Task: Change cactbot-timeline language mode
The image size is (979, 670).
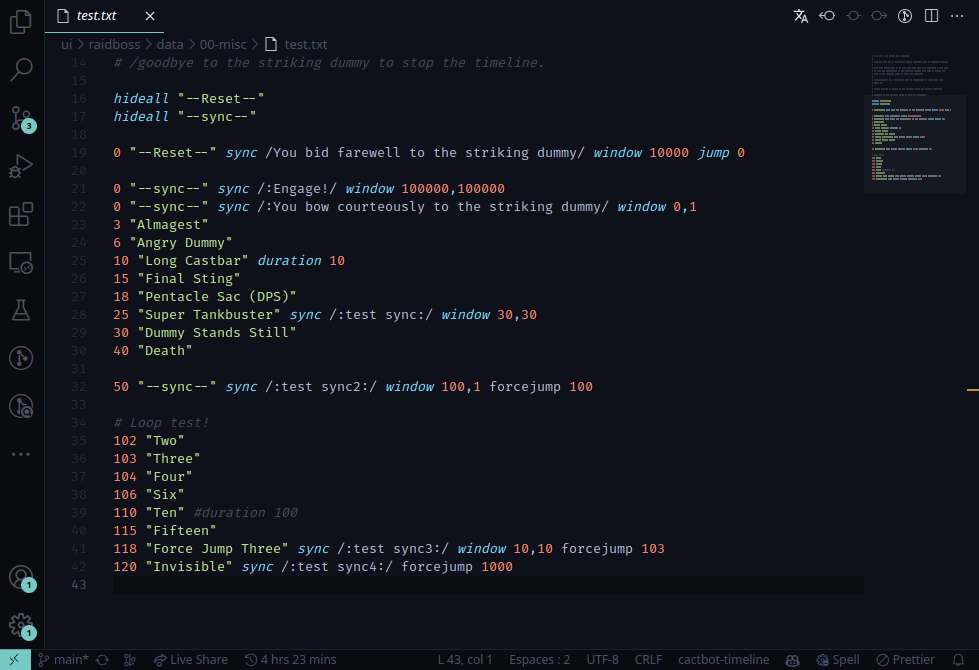Action: (724, 659)
